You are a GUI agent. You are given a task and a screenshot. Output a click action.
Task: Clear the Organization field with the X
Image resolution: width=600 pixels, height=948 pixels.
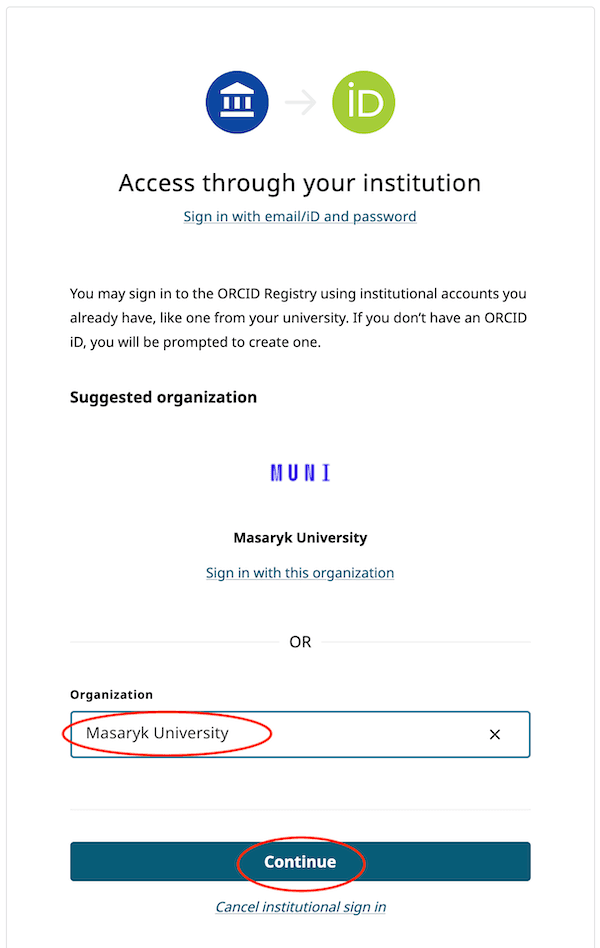click(x=495, y=734)
